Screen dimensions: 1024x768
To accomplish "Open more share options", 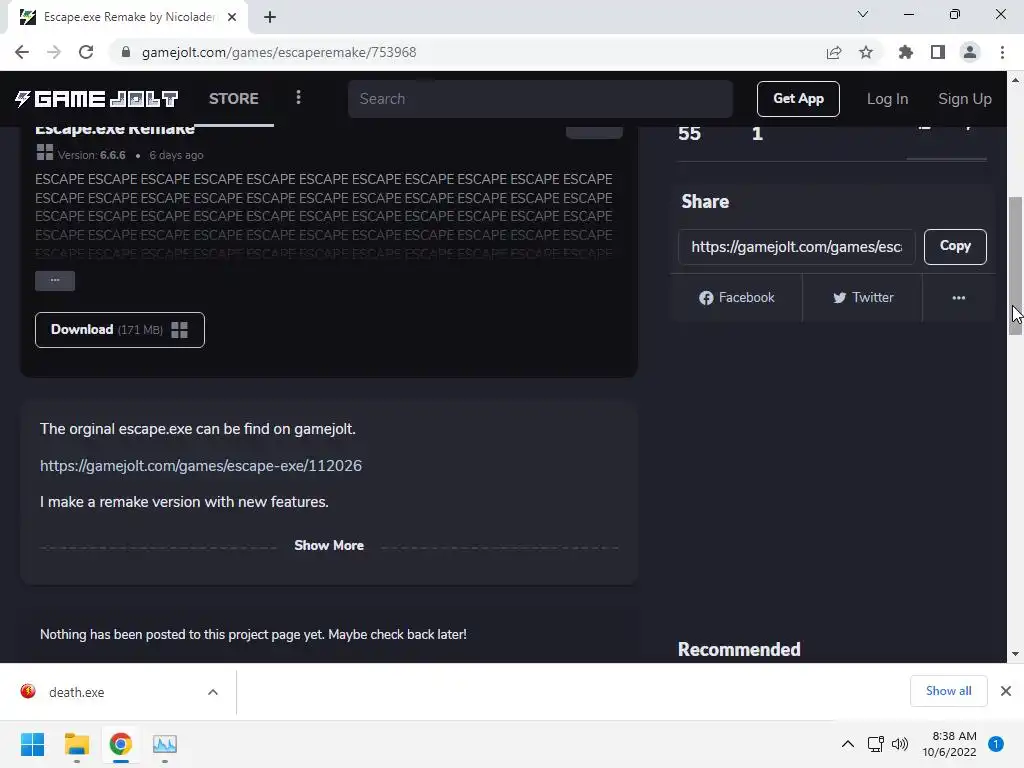I will coord(959,298).
